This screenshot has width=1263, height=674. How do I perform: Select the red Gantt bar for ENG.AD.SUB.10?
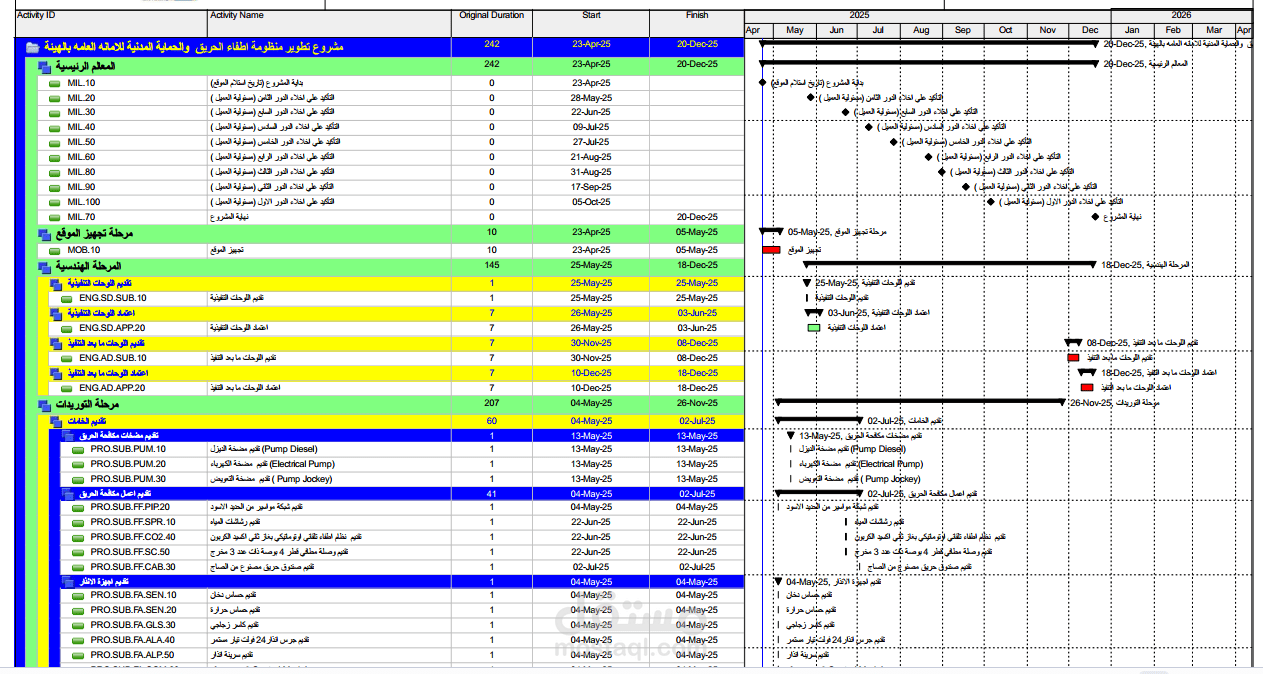(x=1073, y=358)
